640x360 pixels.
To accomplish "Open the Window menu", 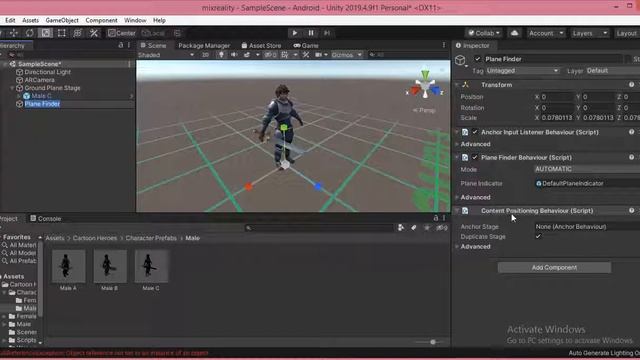I will click(x=135, y=20).
